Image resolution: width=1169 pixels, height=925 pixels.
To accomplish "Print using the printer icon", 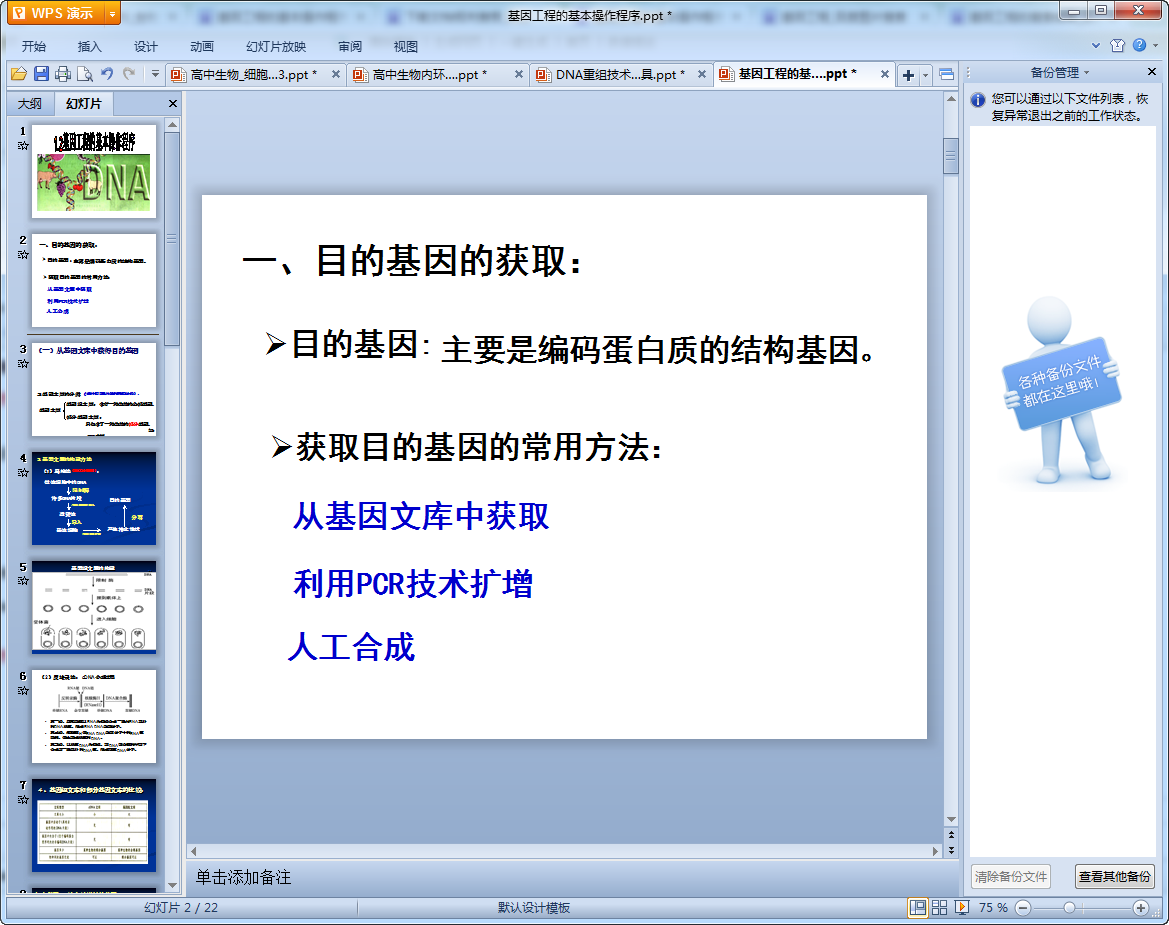I will tap(63, 74).
